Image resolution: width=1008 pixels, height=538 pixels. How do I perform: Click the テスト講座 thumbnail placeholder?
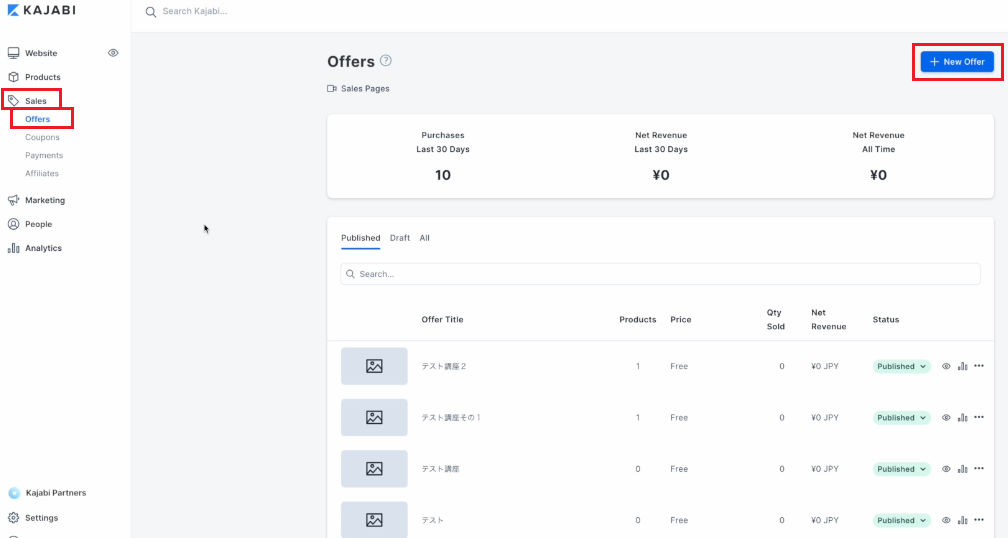click(374, 469)
